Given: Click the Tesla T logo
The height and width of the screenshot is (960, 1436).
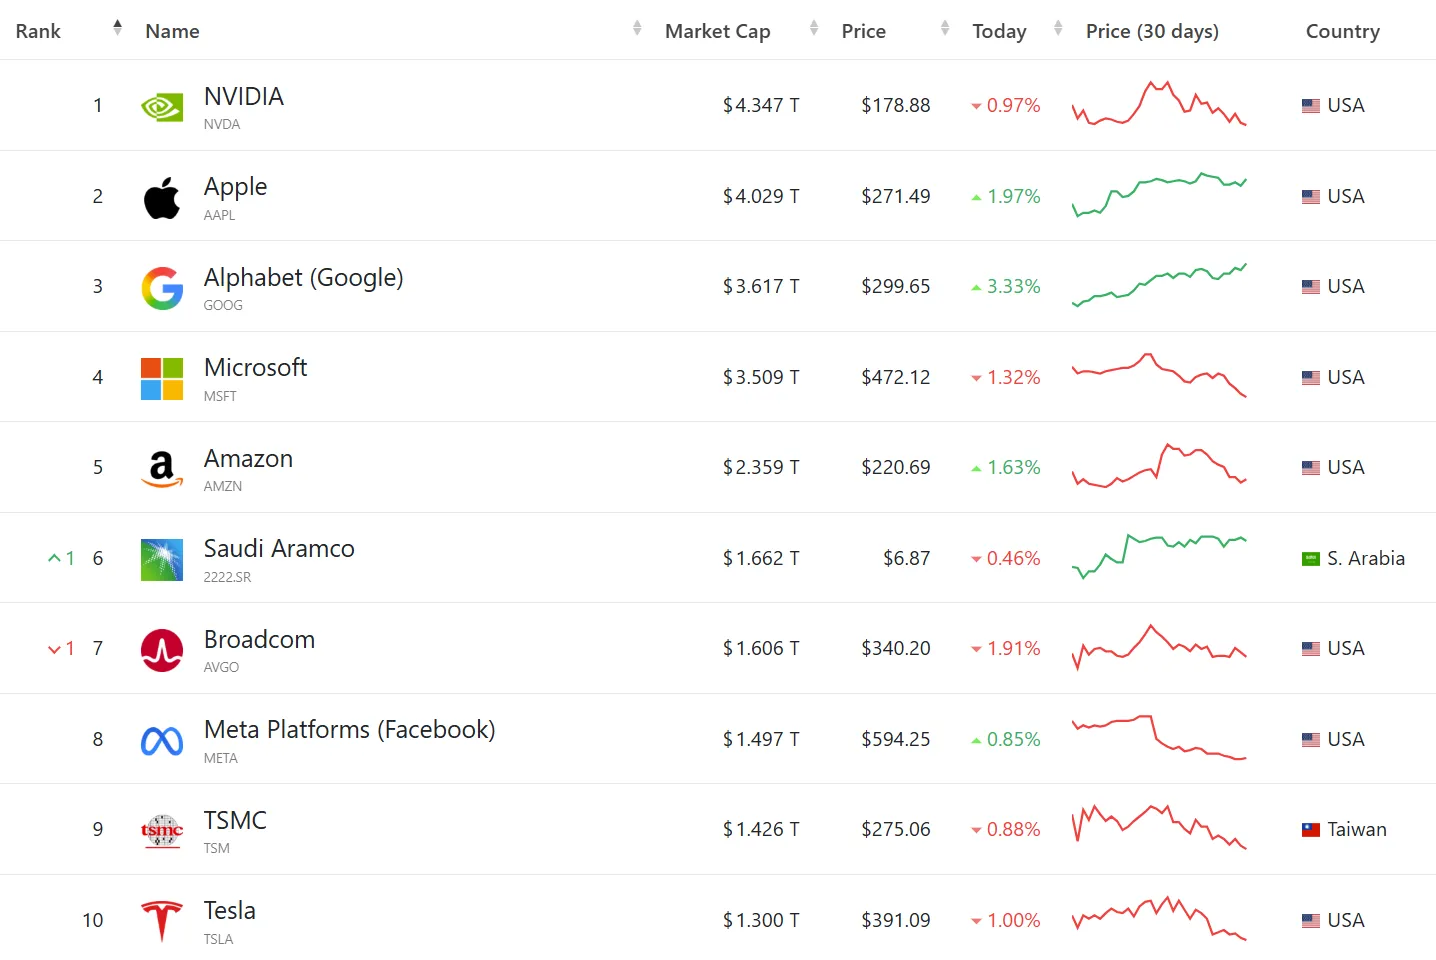Looking at the screenshot, I should point(162,921).
